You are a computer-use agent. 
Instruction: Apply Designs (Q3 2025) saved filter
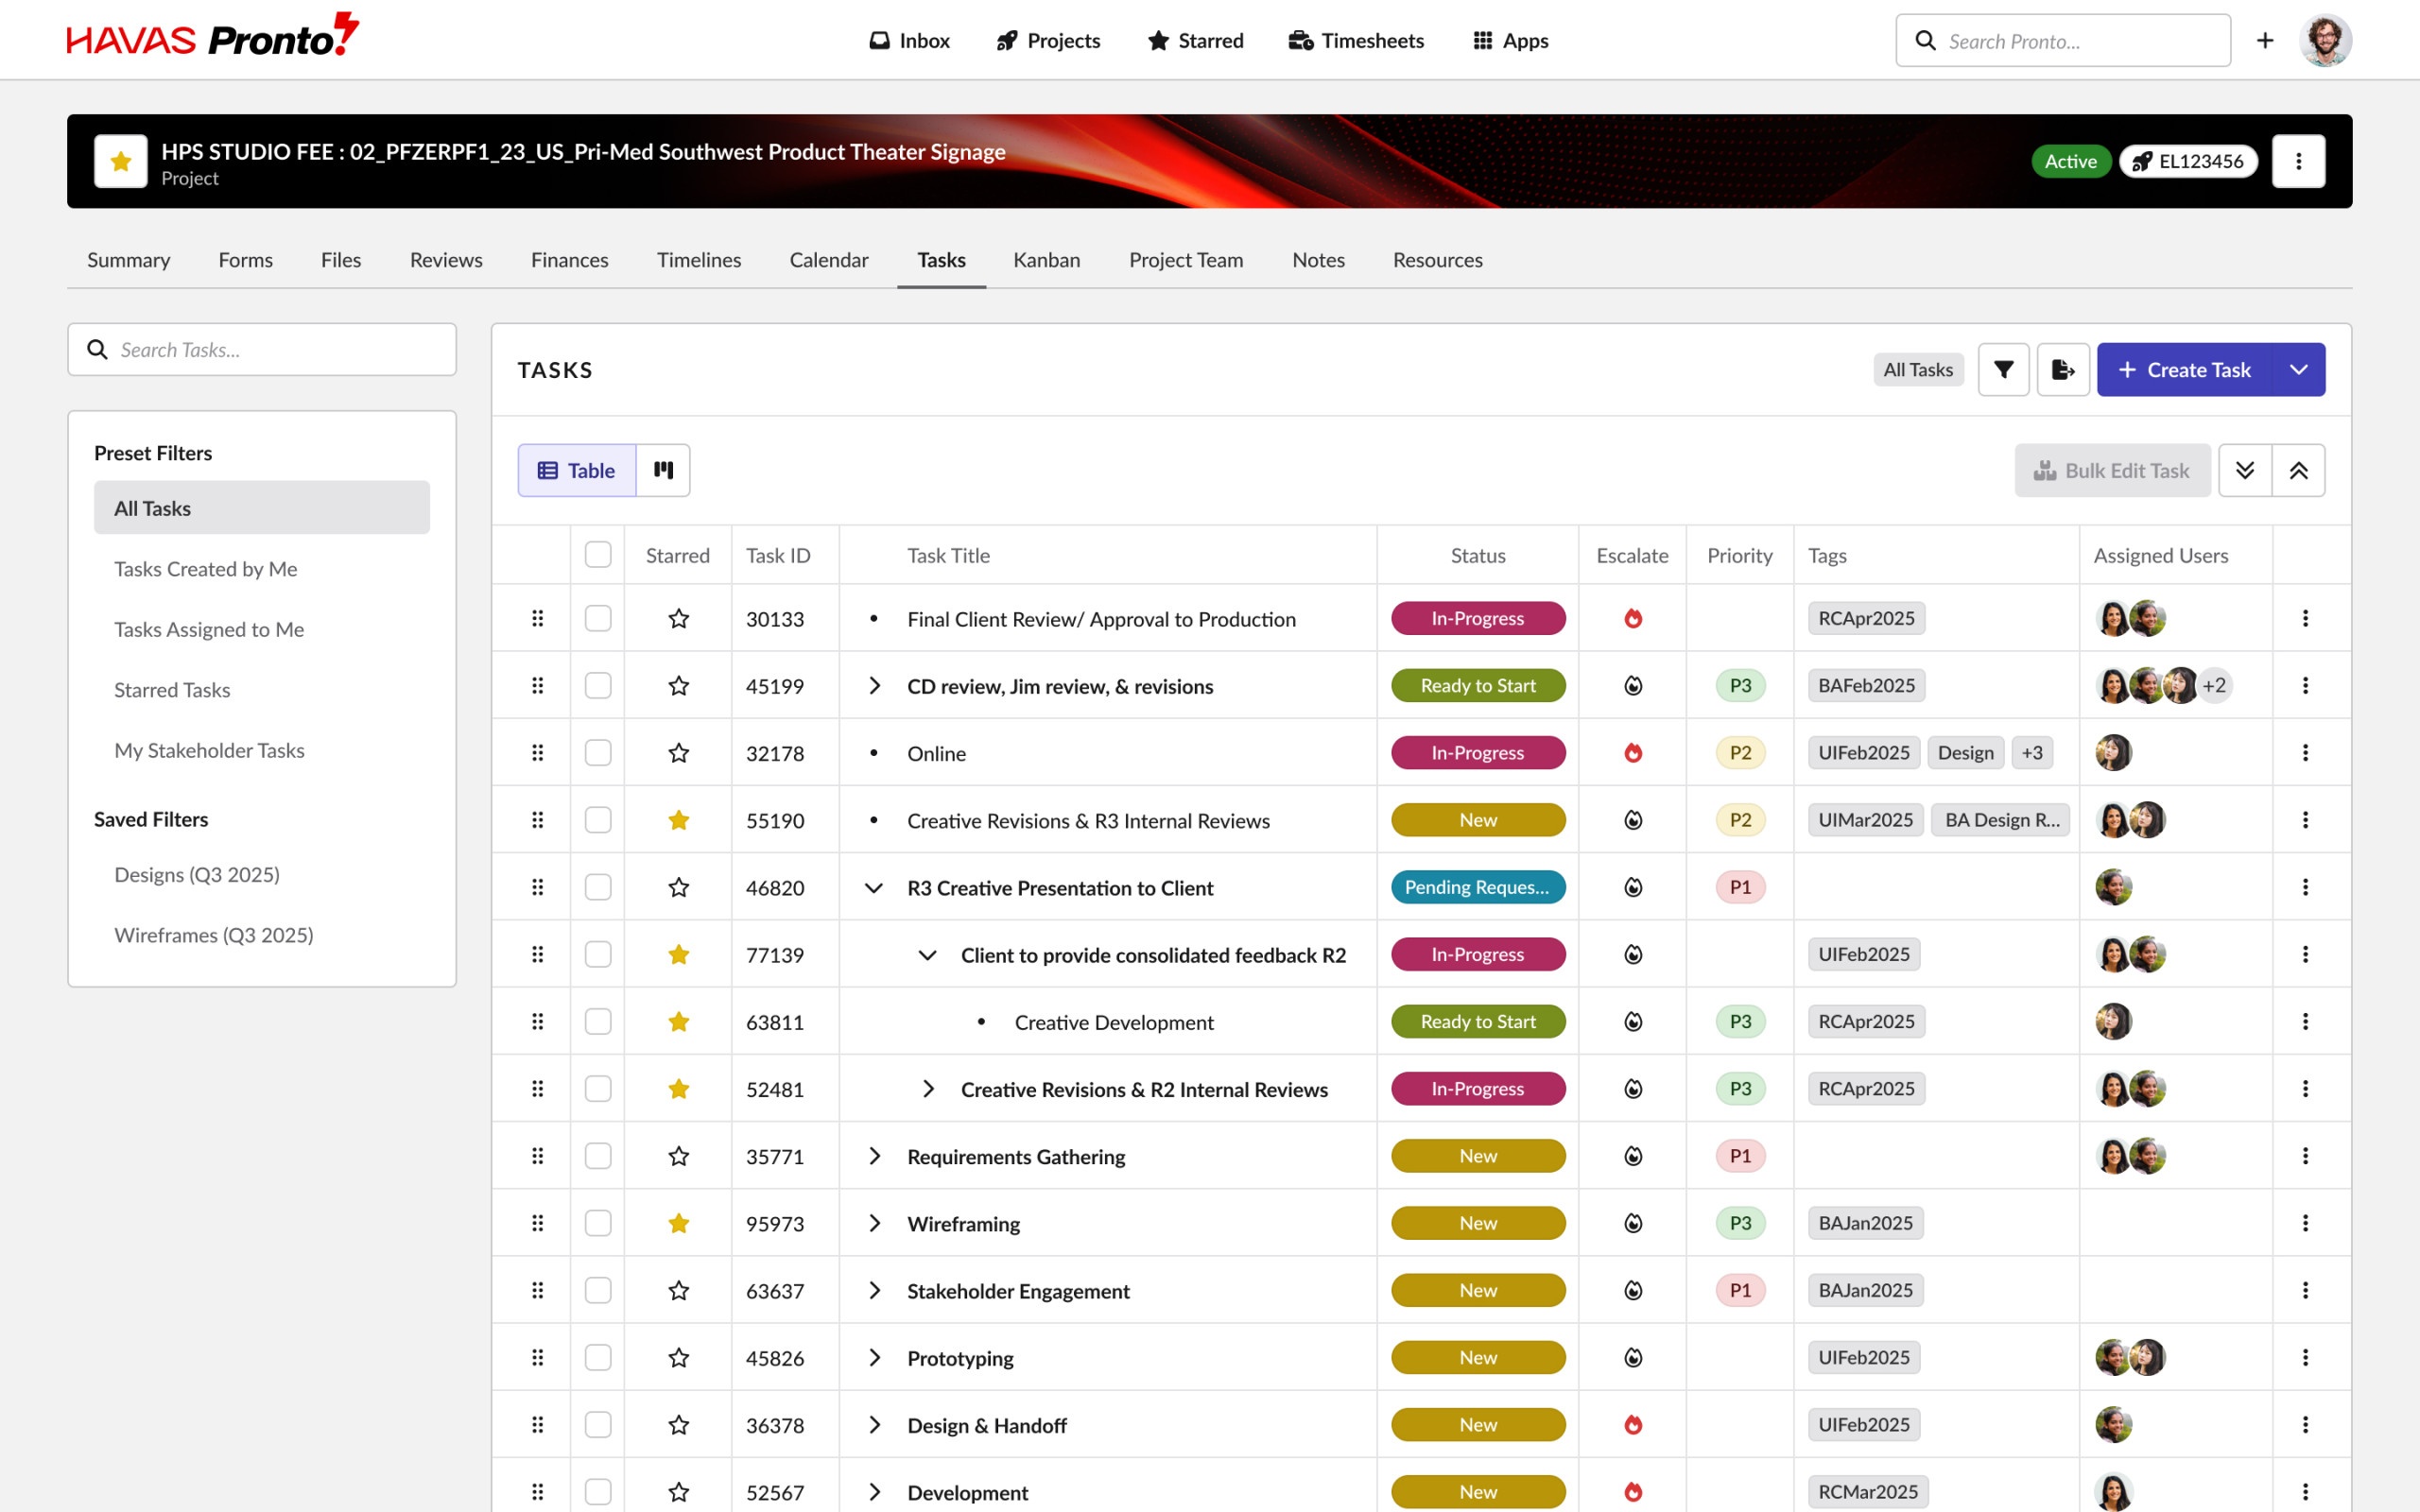[x=262, y=875]
